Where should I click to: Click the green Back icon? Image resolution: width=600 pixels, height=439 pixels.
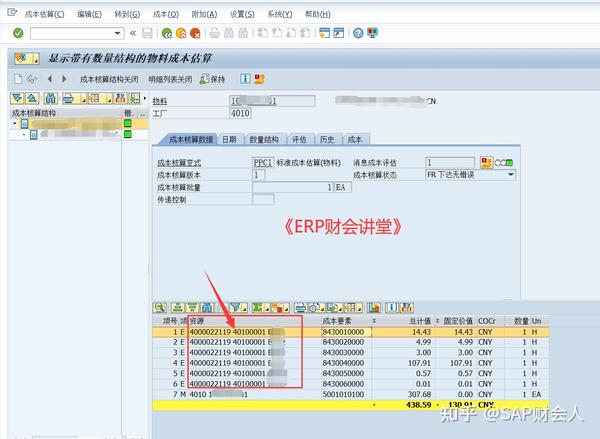[x=166, y=33]
